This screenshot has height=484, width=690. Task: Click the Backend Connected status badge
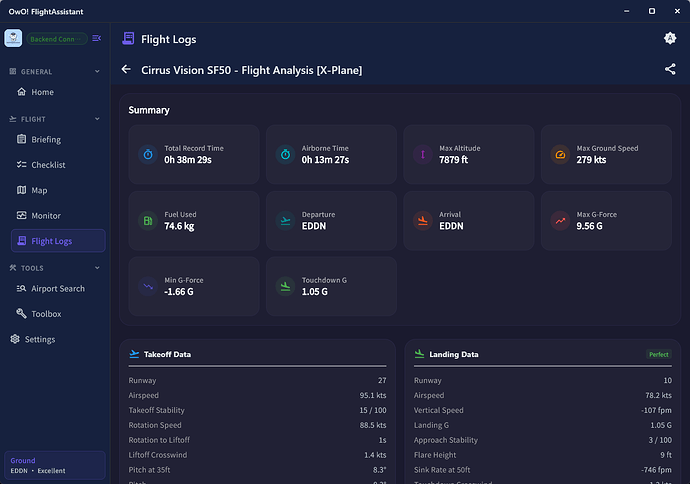pos(57,39)
